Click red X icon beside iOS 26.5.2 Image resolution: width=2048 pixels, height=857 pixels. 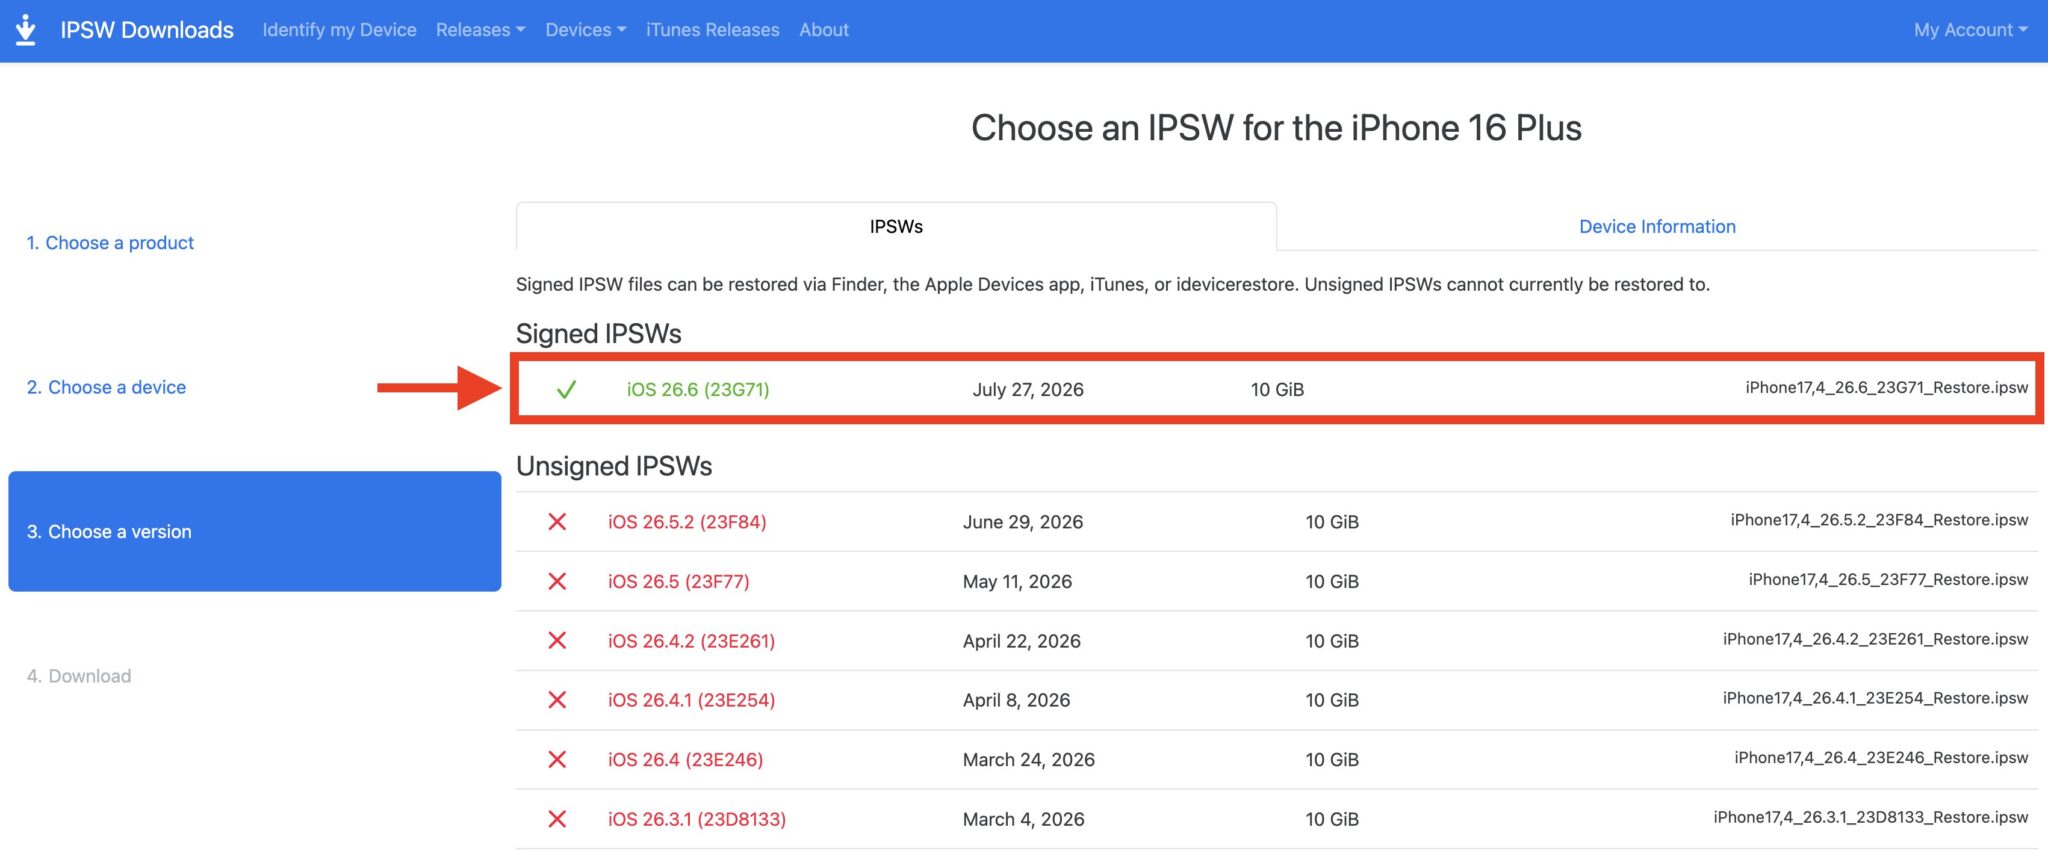pos(557,522)
